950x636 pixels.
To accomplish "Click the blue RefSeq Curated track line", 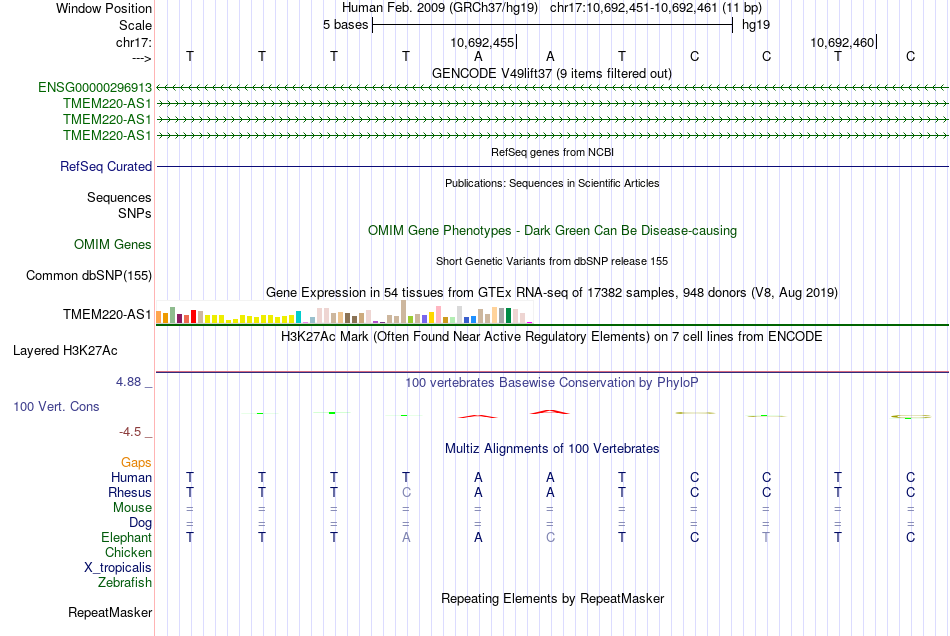I will (553, 167).
